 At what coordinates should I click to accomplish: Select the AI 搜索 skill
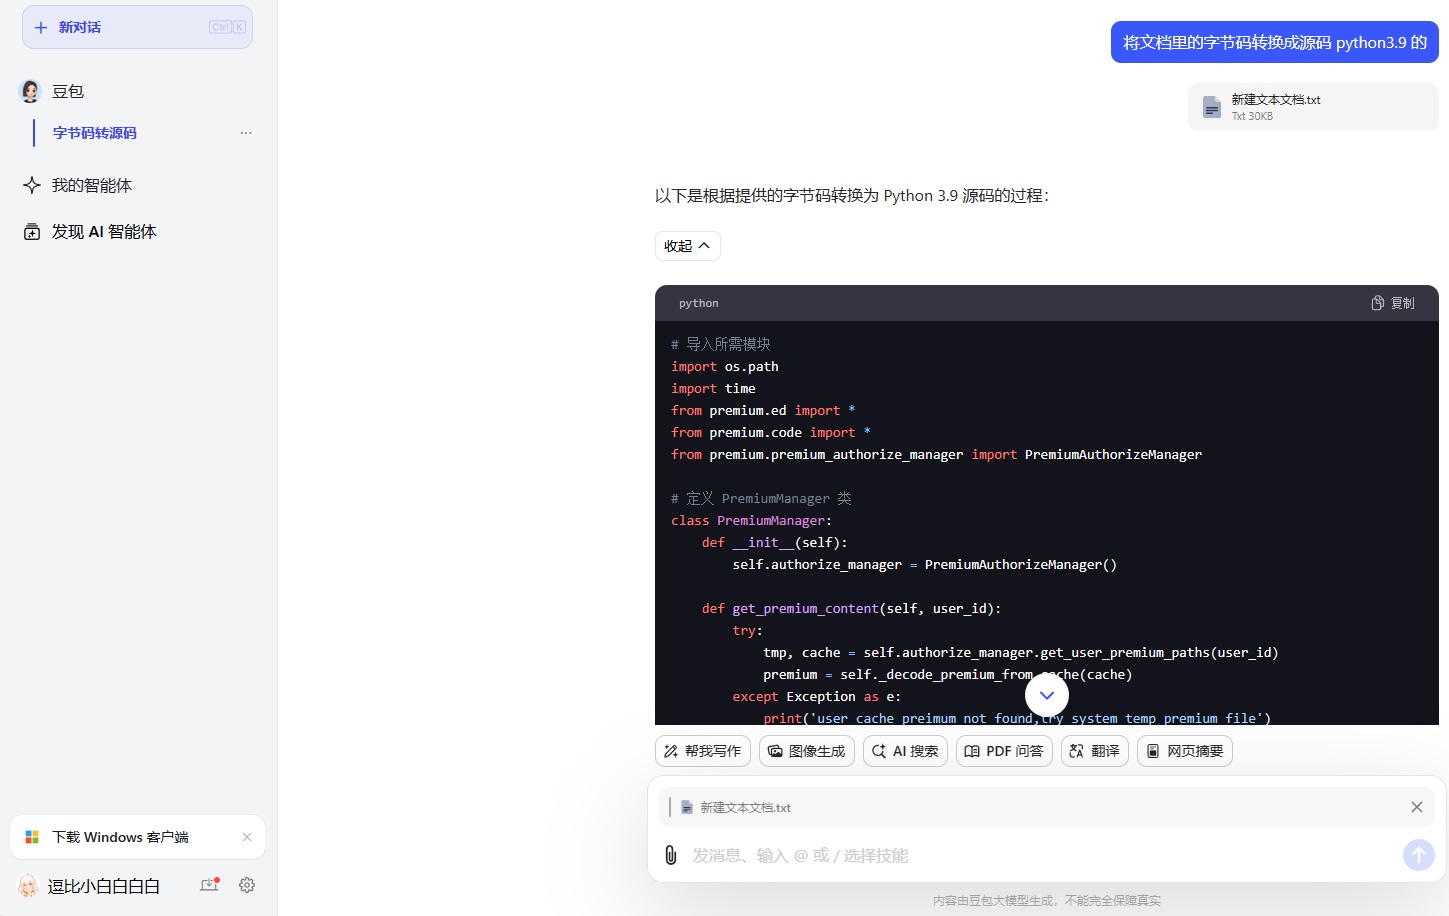pos(905,751)
